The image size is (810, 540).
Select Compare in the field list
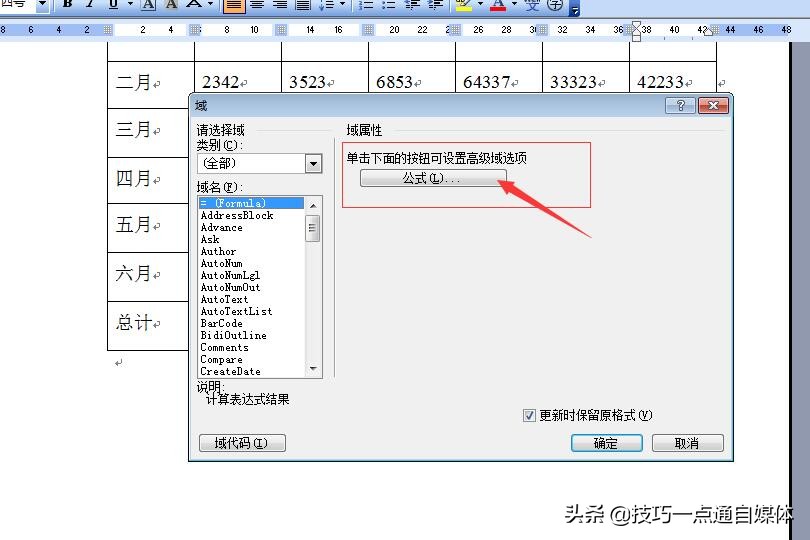pos(251,359)
